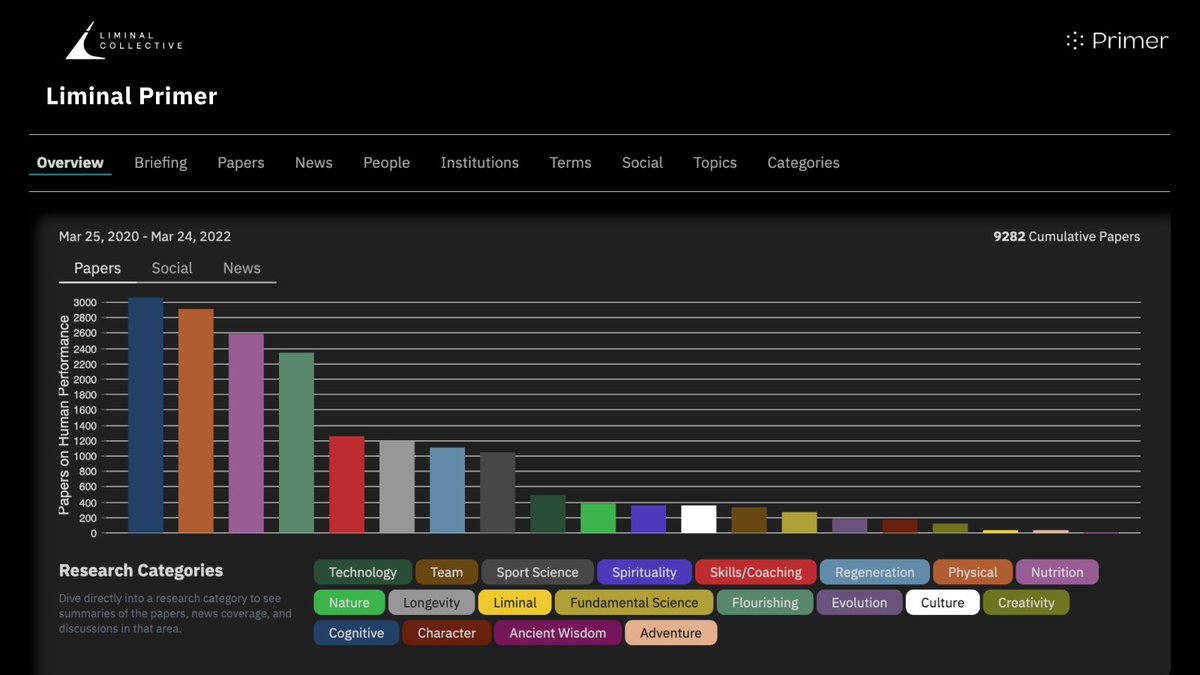Select the Creativity category tag
This screenshot has width=1200, height=675.
1026,602
